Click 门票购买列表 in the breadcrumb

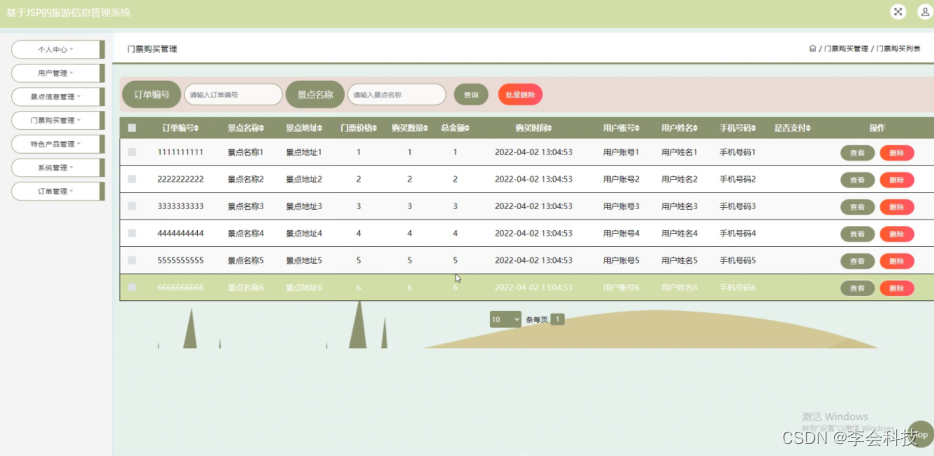(898, 49)
